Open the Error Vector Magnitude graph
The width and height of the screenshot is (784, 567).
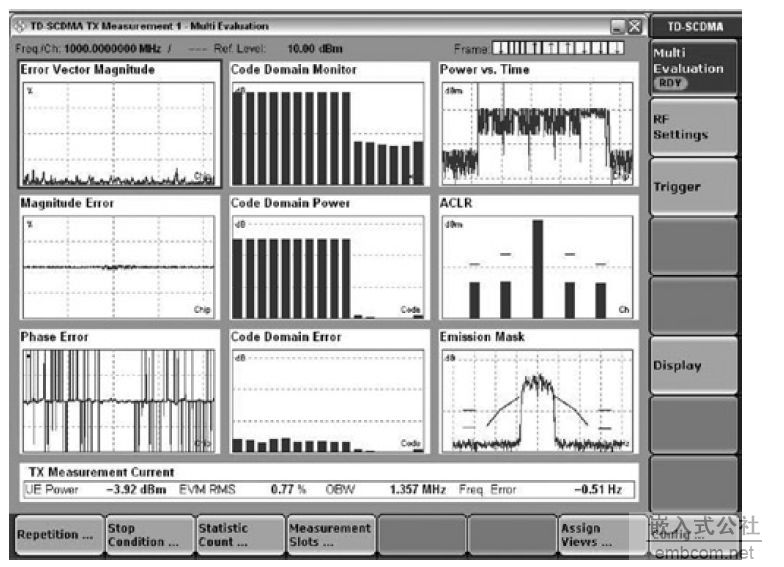[x=120, y=124]
